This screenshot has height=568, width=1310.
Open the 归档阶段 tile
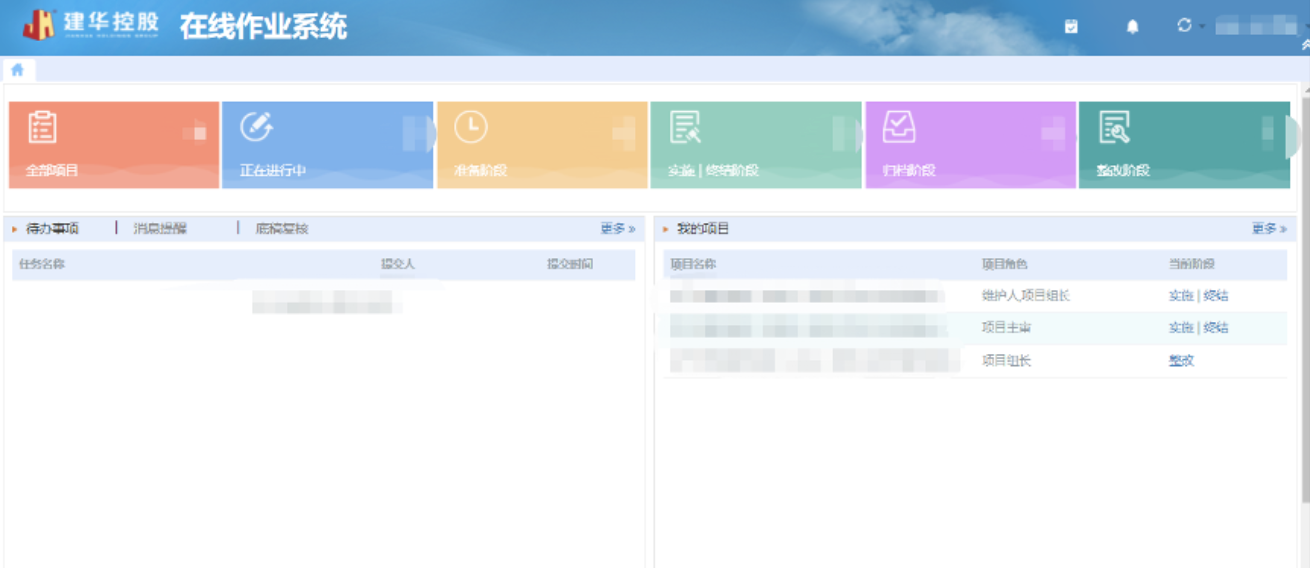coord(969,145)
